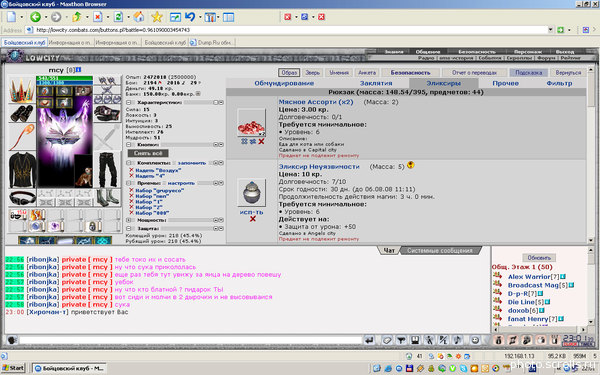Screen dimensions: 600x375
Task: Click the New blank page icon
Action: coord(11,17)
